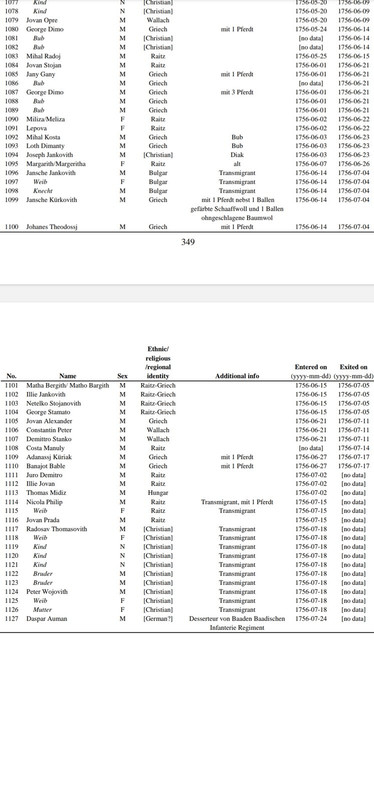The height and width of the screenshot is (800, 374).
Task: Select the name 'Mihal Radoj'
Action: click(x=43, y=56)
